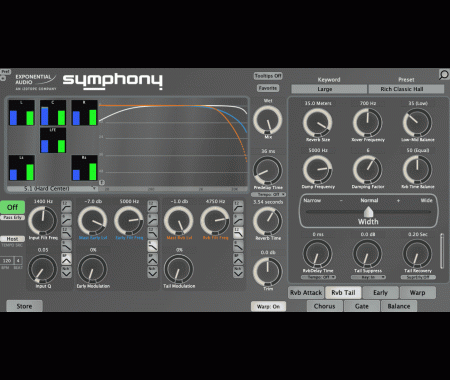Viewport: 450px width, 380px height.
Task: Click the Beat field showing 4
Action: [18, 261]
